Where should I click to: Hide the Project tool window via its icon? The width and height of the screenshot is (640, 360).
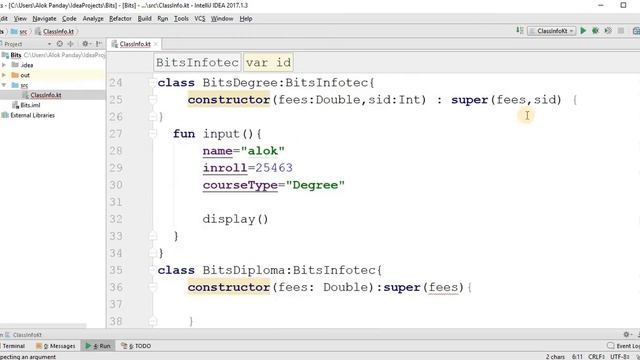(98, 44)
